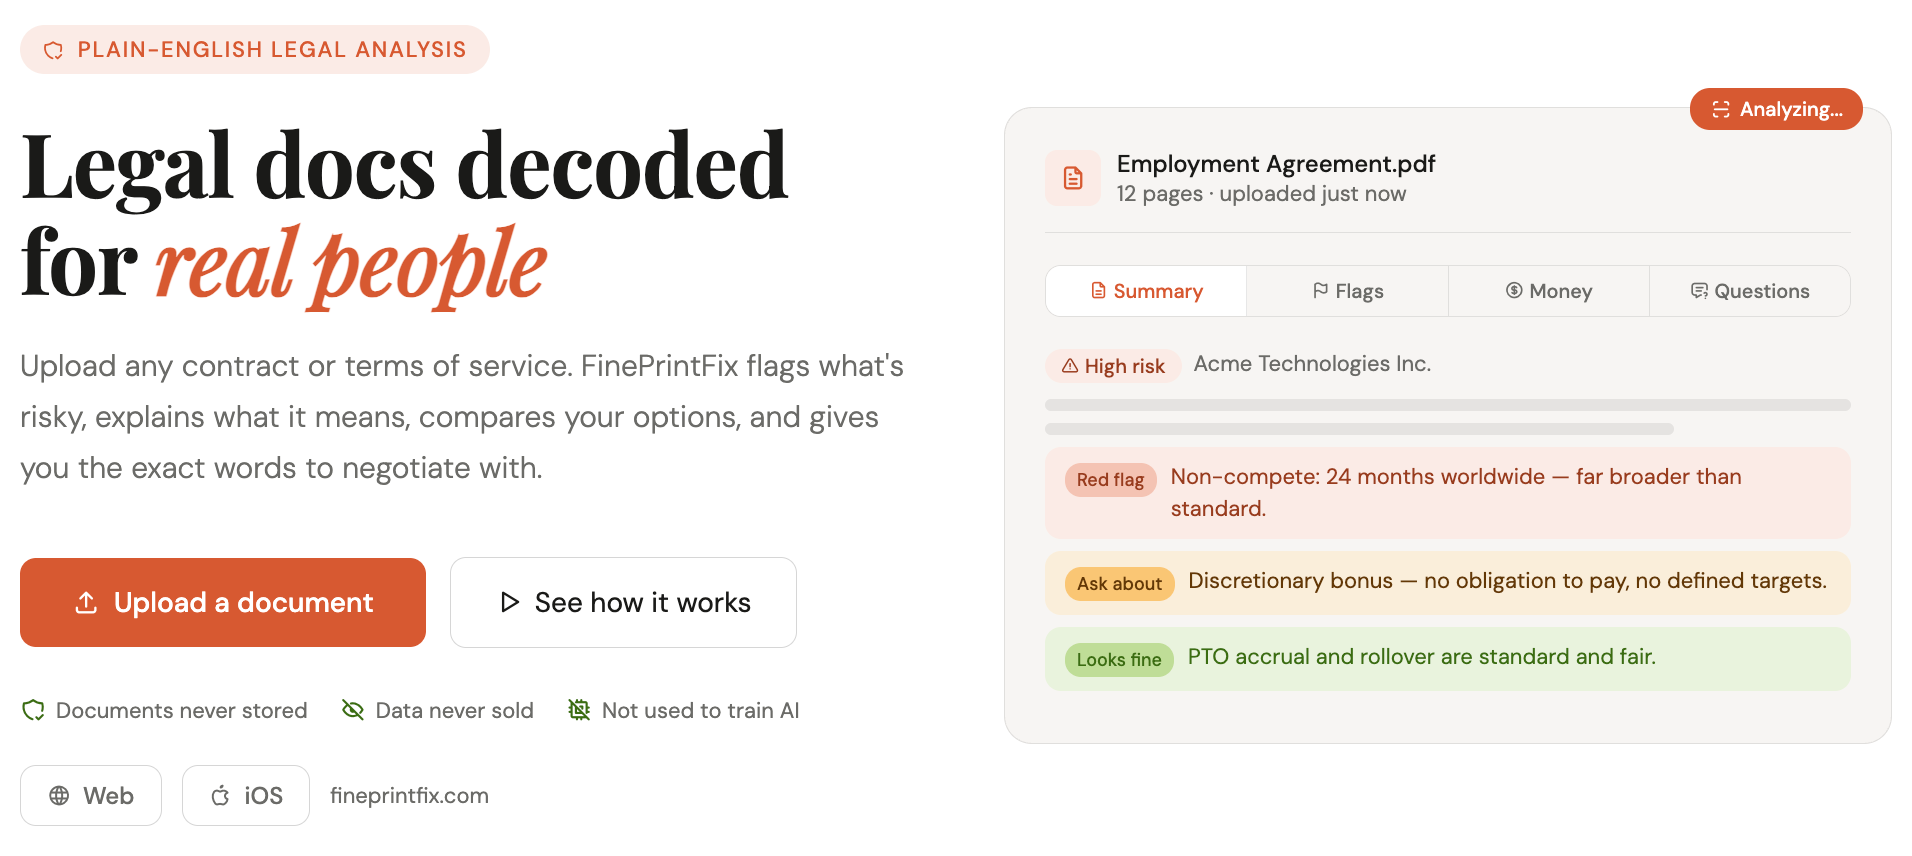The width and height of the screenshot is (1912, 856).
Task: Open the fineprintfix.com link
Action: point(409,795)
